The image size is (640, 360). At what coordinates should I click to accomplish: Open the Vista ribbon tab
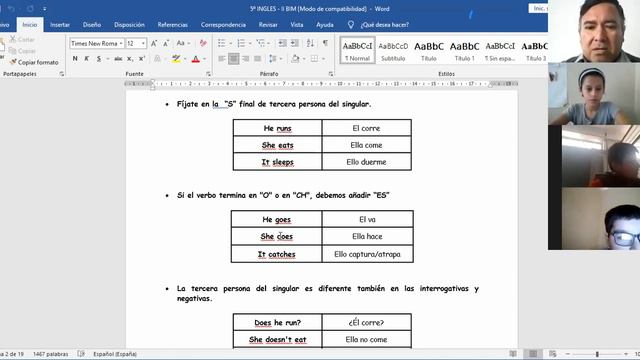297,24
